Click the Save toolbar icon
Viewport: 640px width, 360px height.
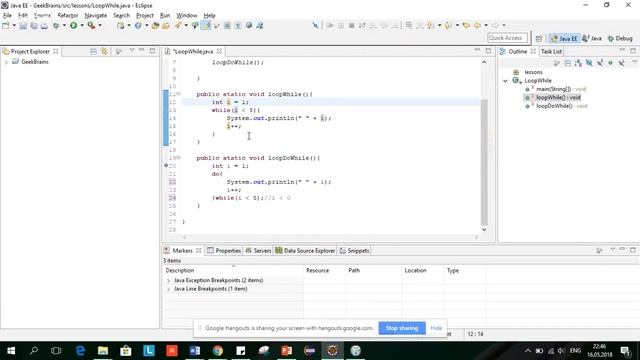23,25
